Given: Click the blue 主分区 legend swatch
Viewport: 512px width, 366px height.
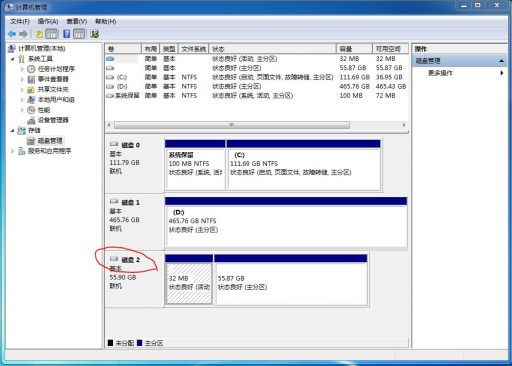Looking at the screenshot, I should (140, 343).
